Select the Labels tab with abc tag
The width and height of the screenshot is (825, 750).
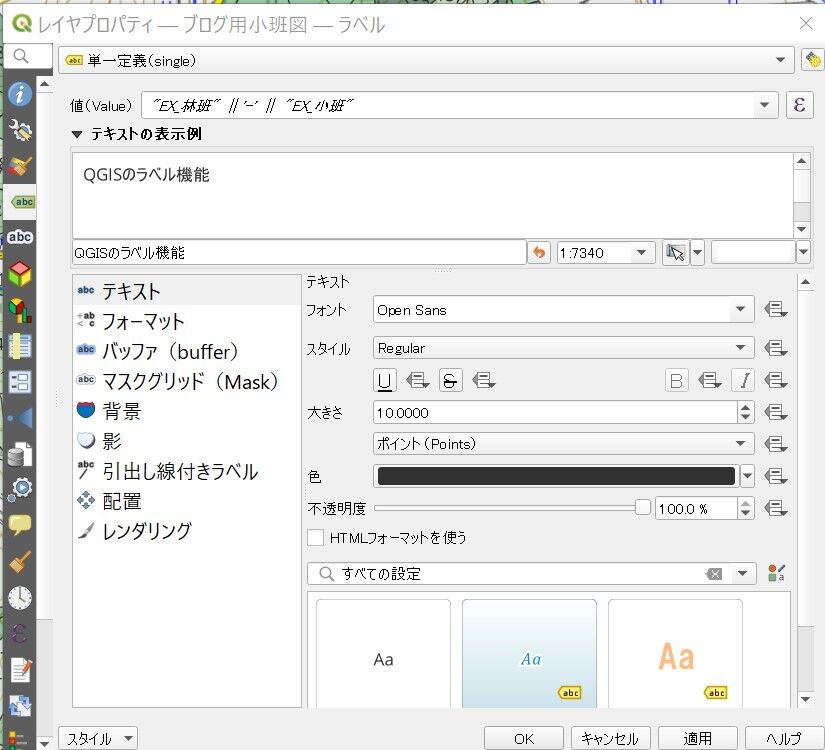pyautogui.click(x=22, y=202)
